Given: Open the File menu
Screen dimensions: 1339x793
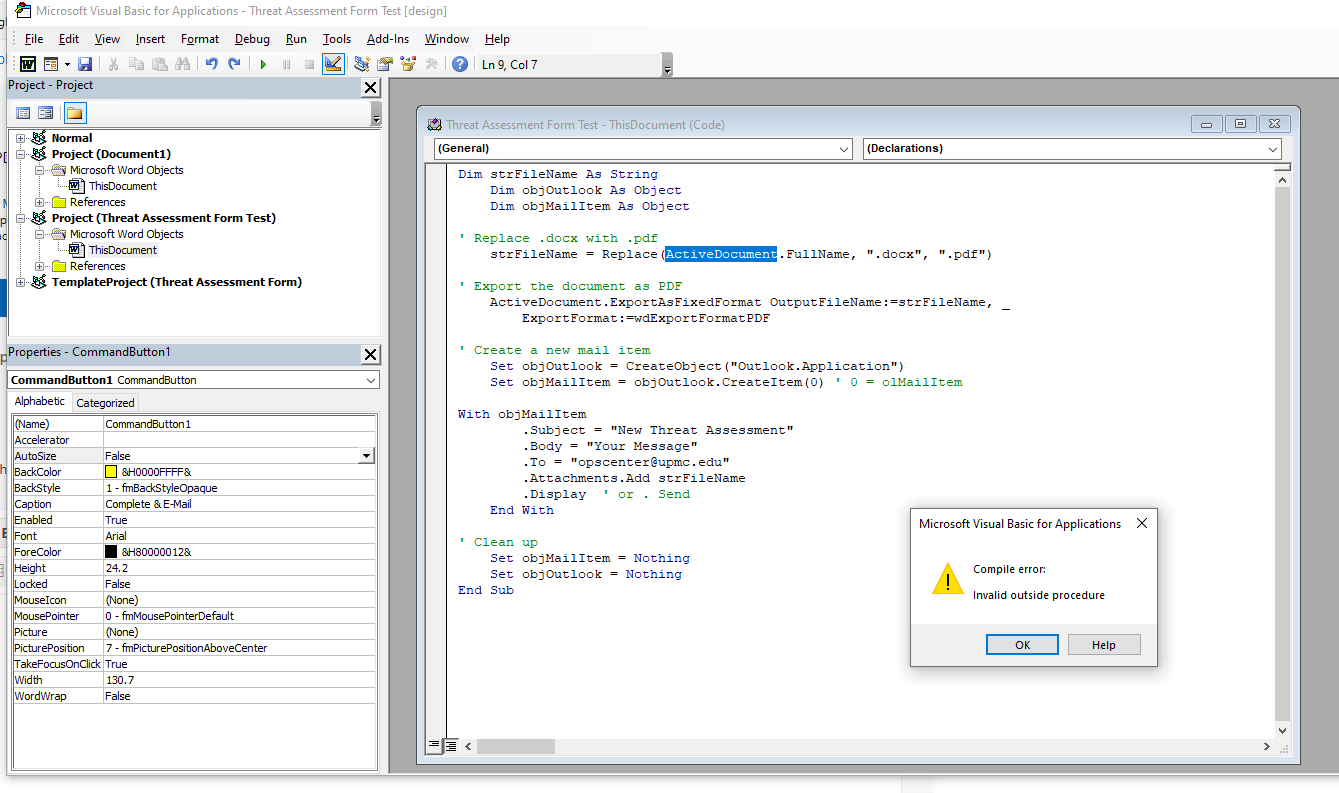Looking at the screenshot, I should pyautogui.click(x=34, y=39).
